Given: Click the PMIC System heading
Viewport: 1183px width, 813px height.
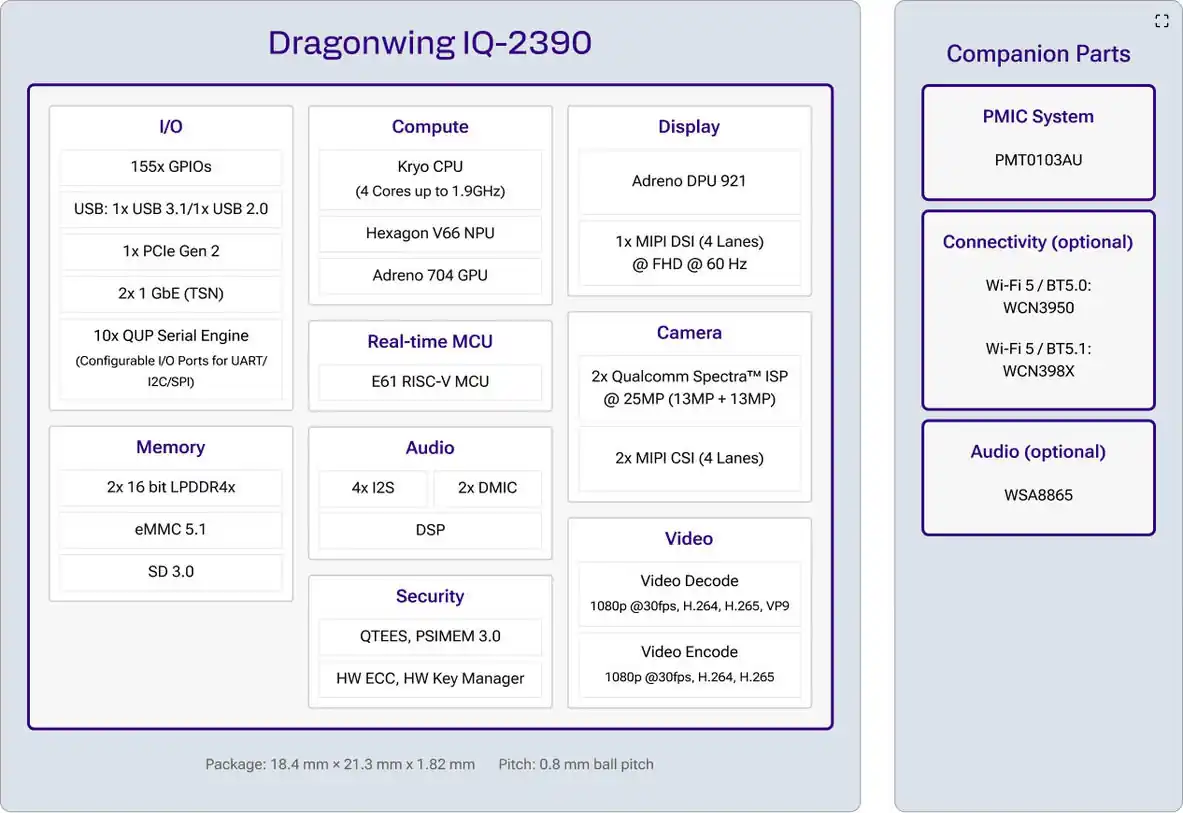Looking at the screenshot, I should click(x=1038, y=117).
